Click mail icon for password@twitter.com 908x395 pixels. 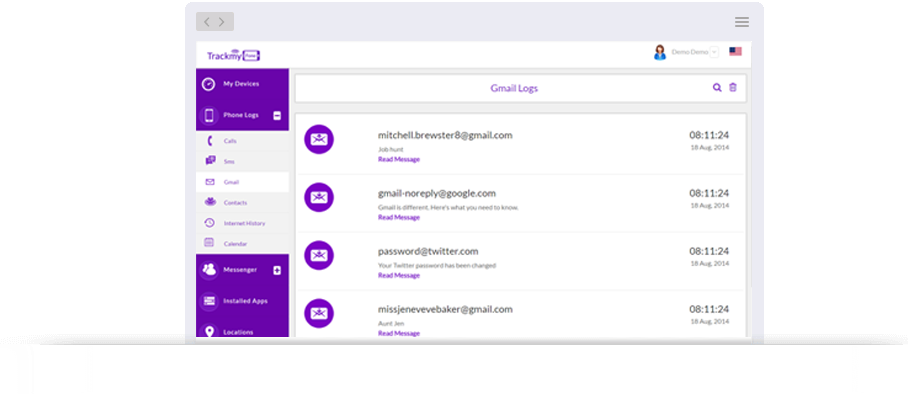[x=319, y=255]
